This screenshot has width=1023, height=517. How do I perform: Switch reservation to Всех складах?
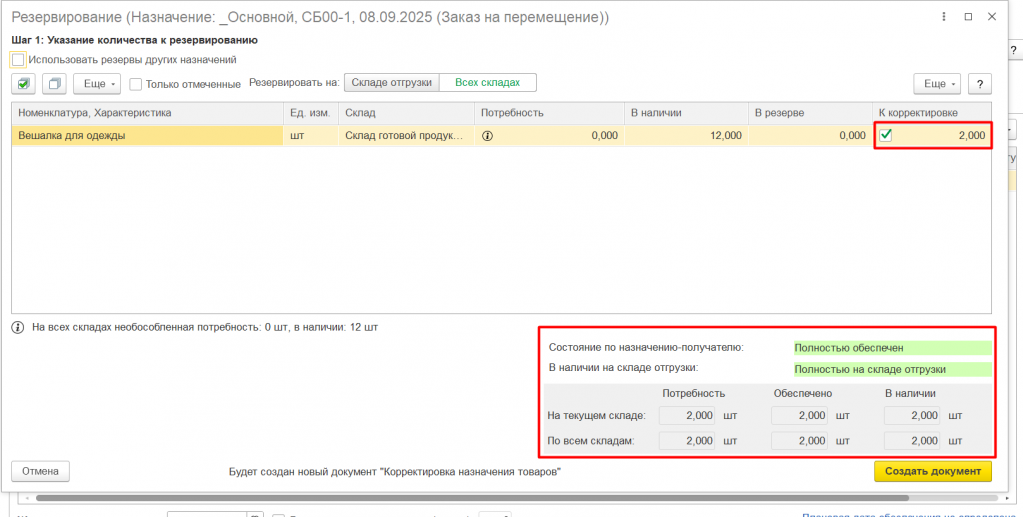(488, 83)
